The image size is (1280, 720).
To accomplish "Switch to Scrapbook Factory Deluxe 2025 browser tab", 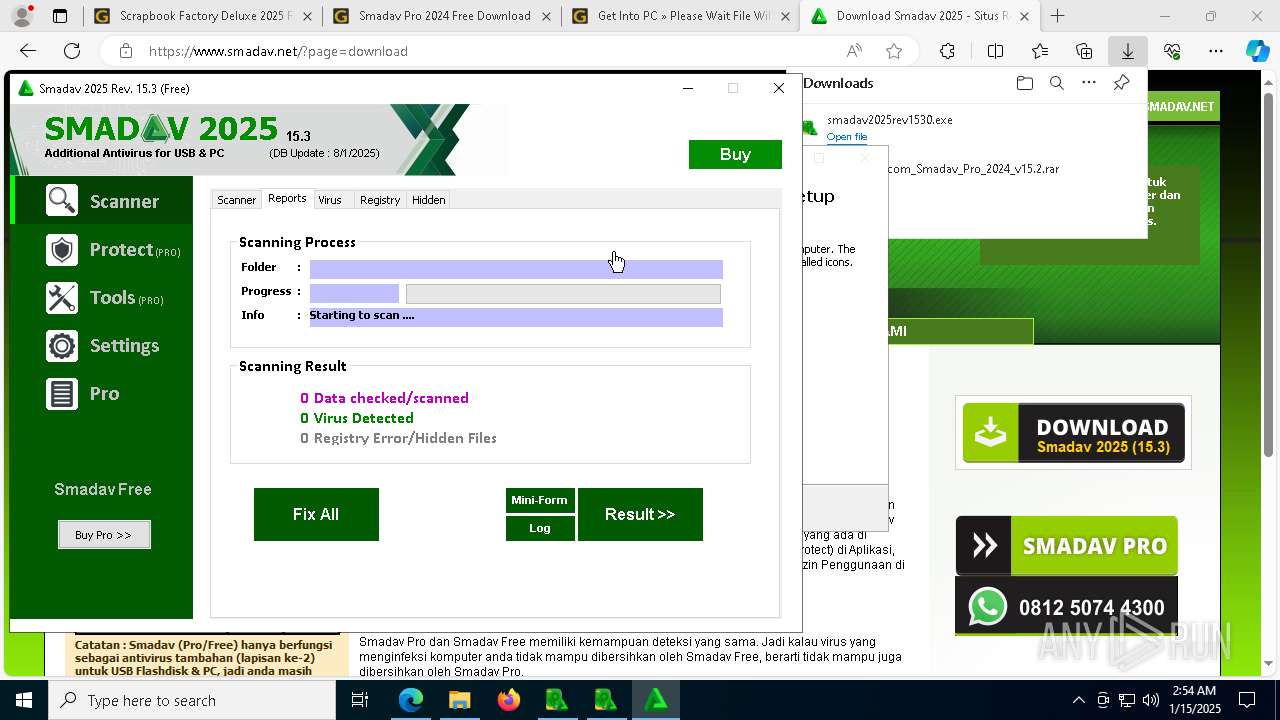I will (x=205, y=16).
